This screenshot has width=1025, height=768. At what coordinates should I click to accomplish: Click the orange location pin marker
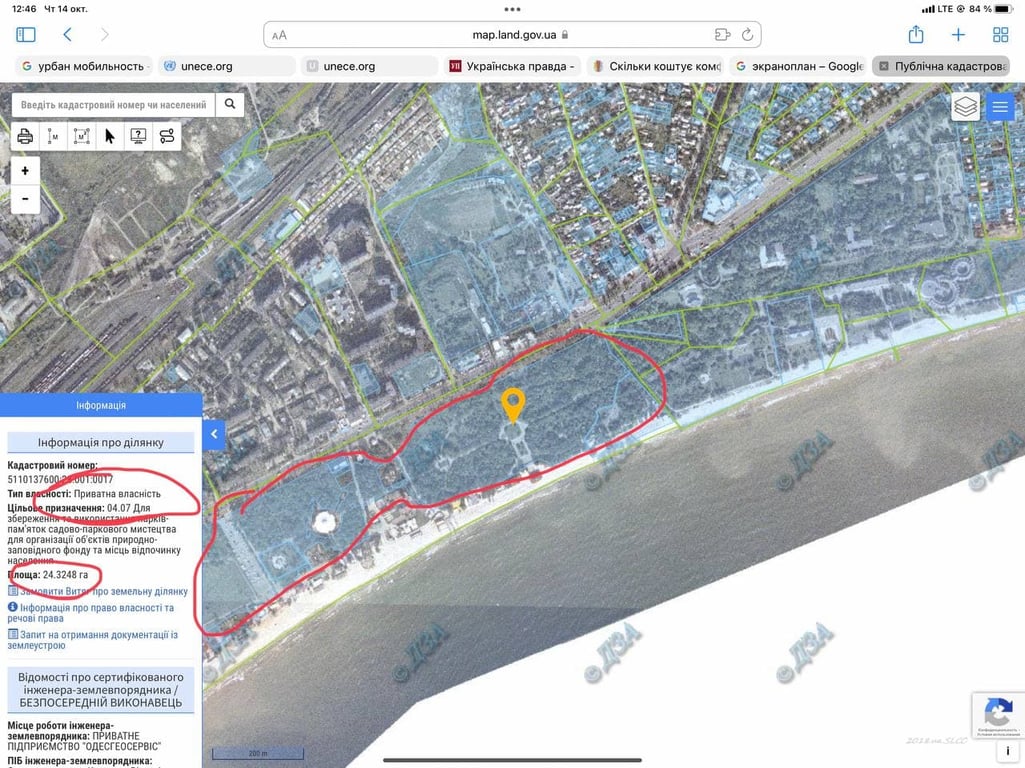point(513,405)
